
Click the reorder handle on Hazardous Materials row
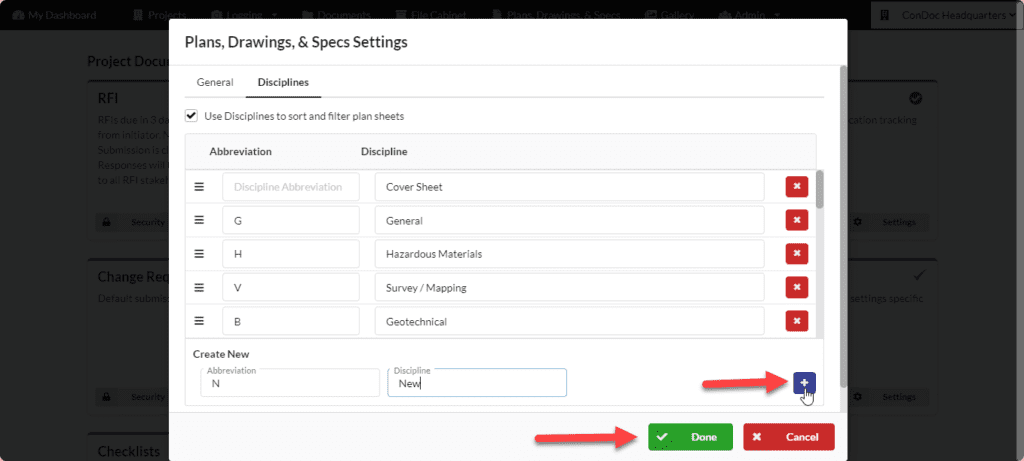pyautogui.click(x=199, y=254)
